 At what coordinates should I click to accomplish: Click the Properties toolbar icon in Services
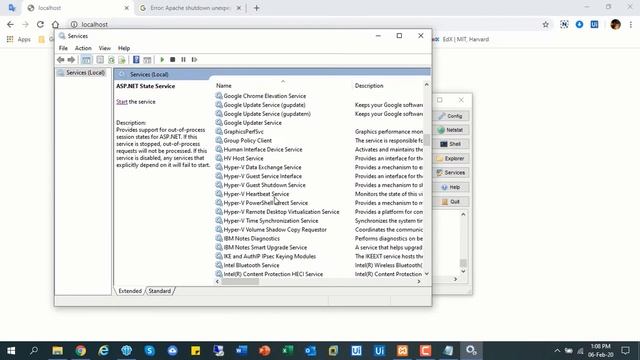pyautogui.click(x=100, y=60)
